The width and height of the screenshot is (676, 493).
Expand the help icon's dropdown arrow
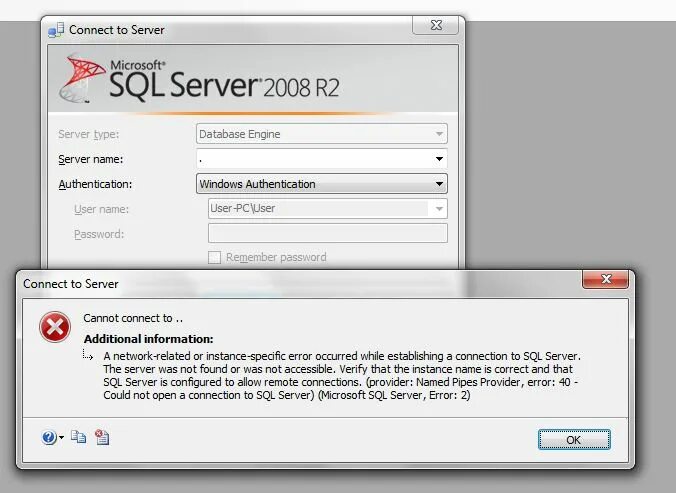(x=61, y=437)
